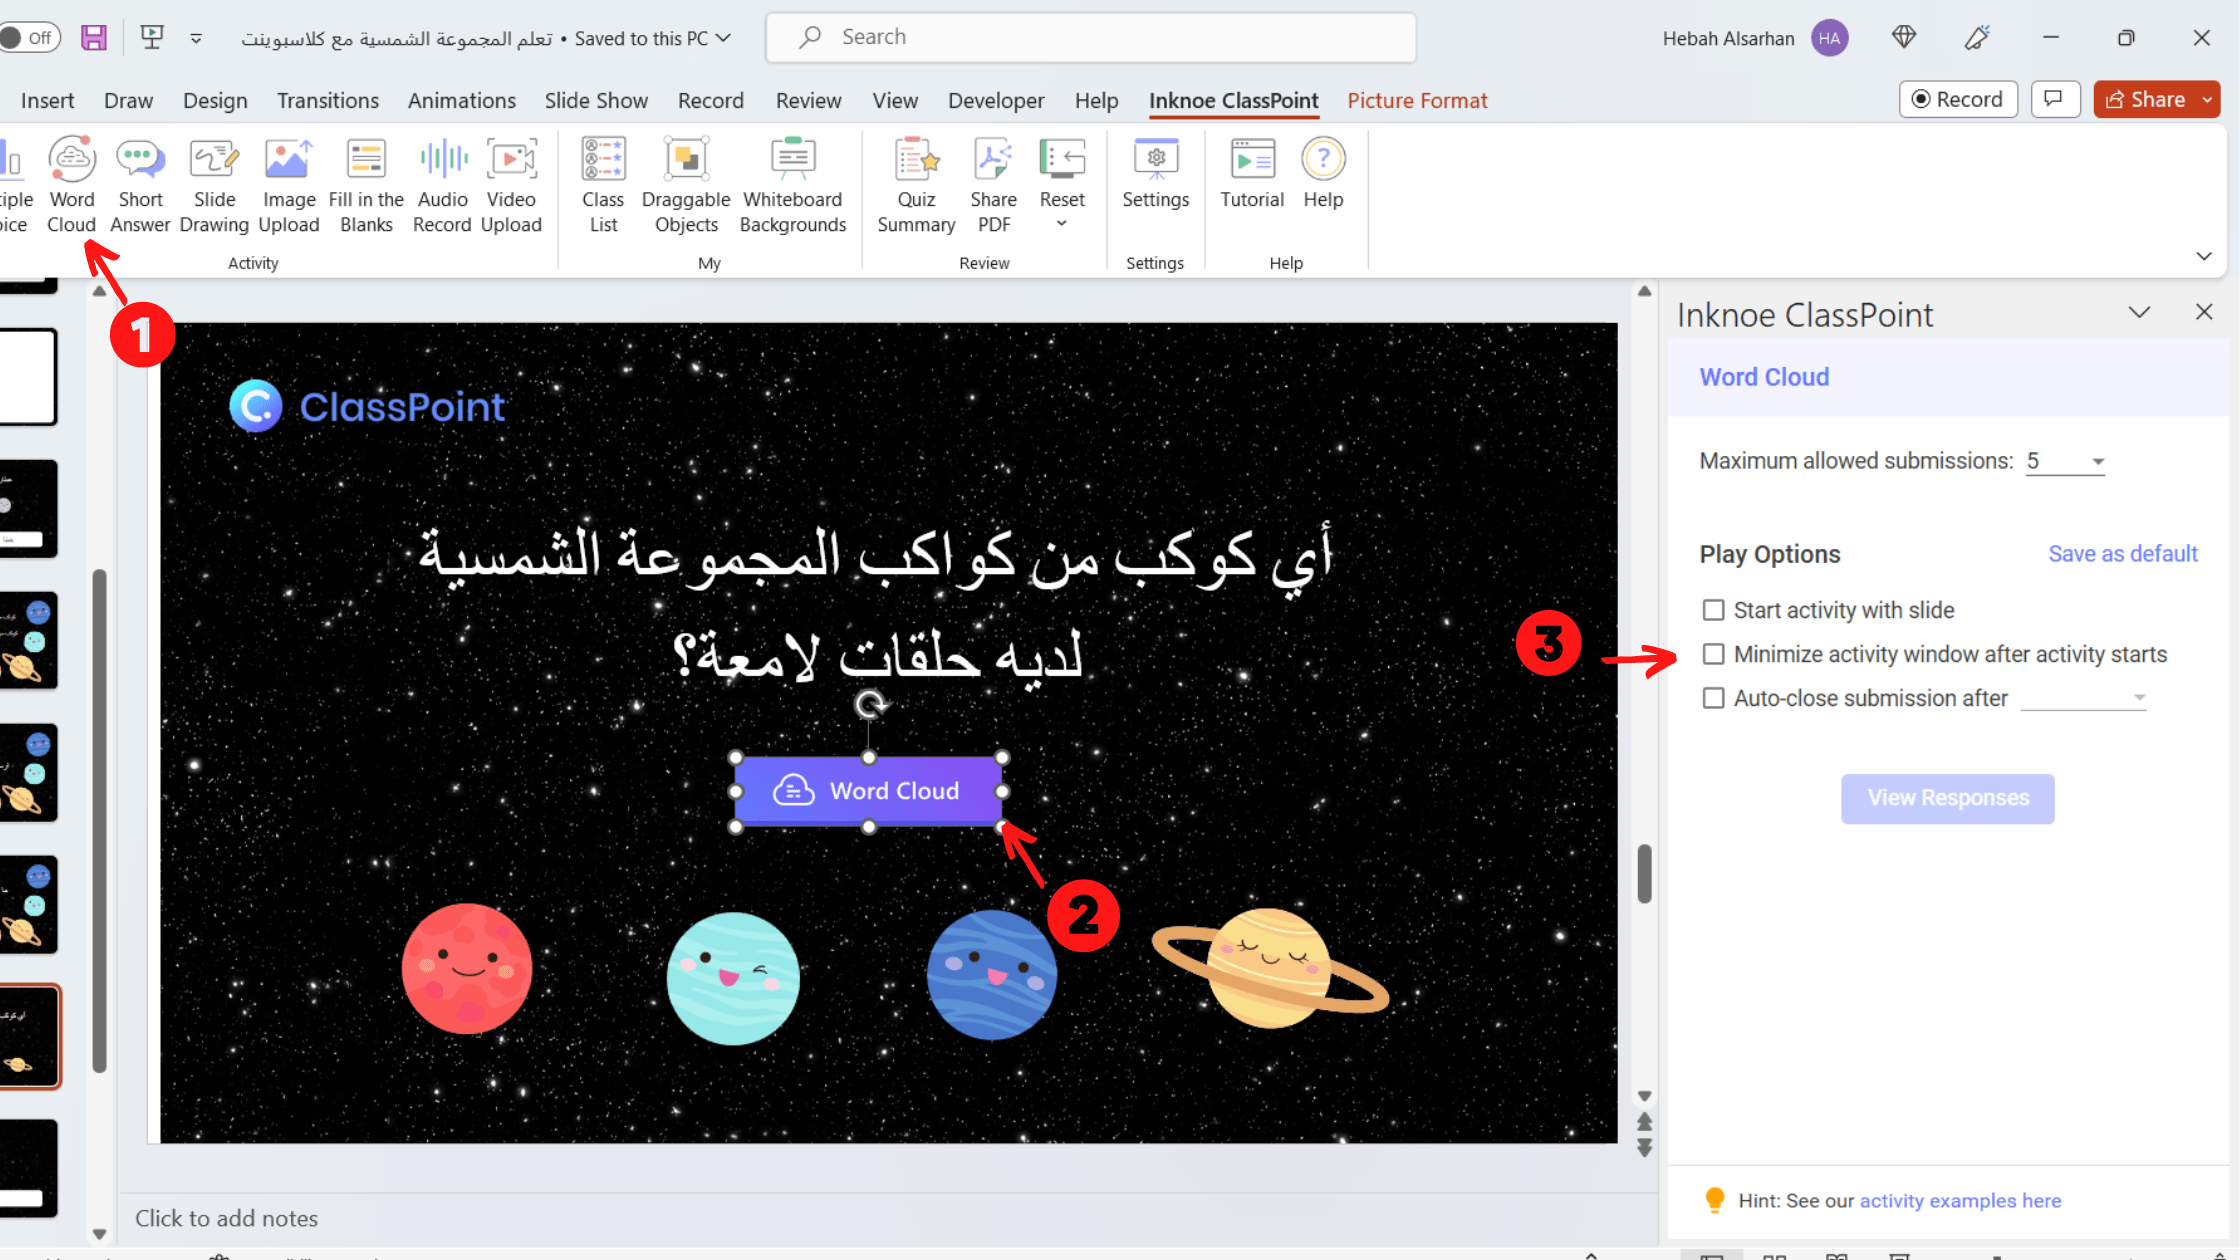Start presentation from the beginning icon
This screenshot has height=1260, width=2240.
[x=152, y=38]
